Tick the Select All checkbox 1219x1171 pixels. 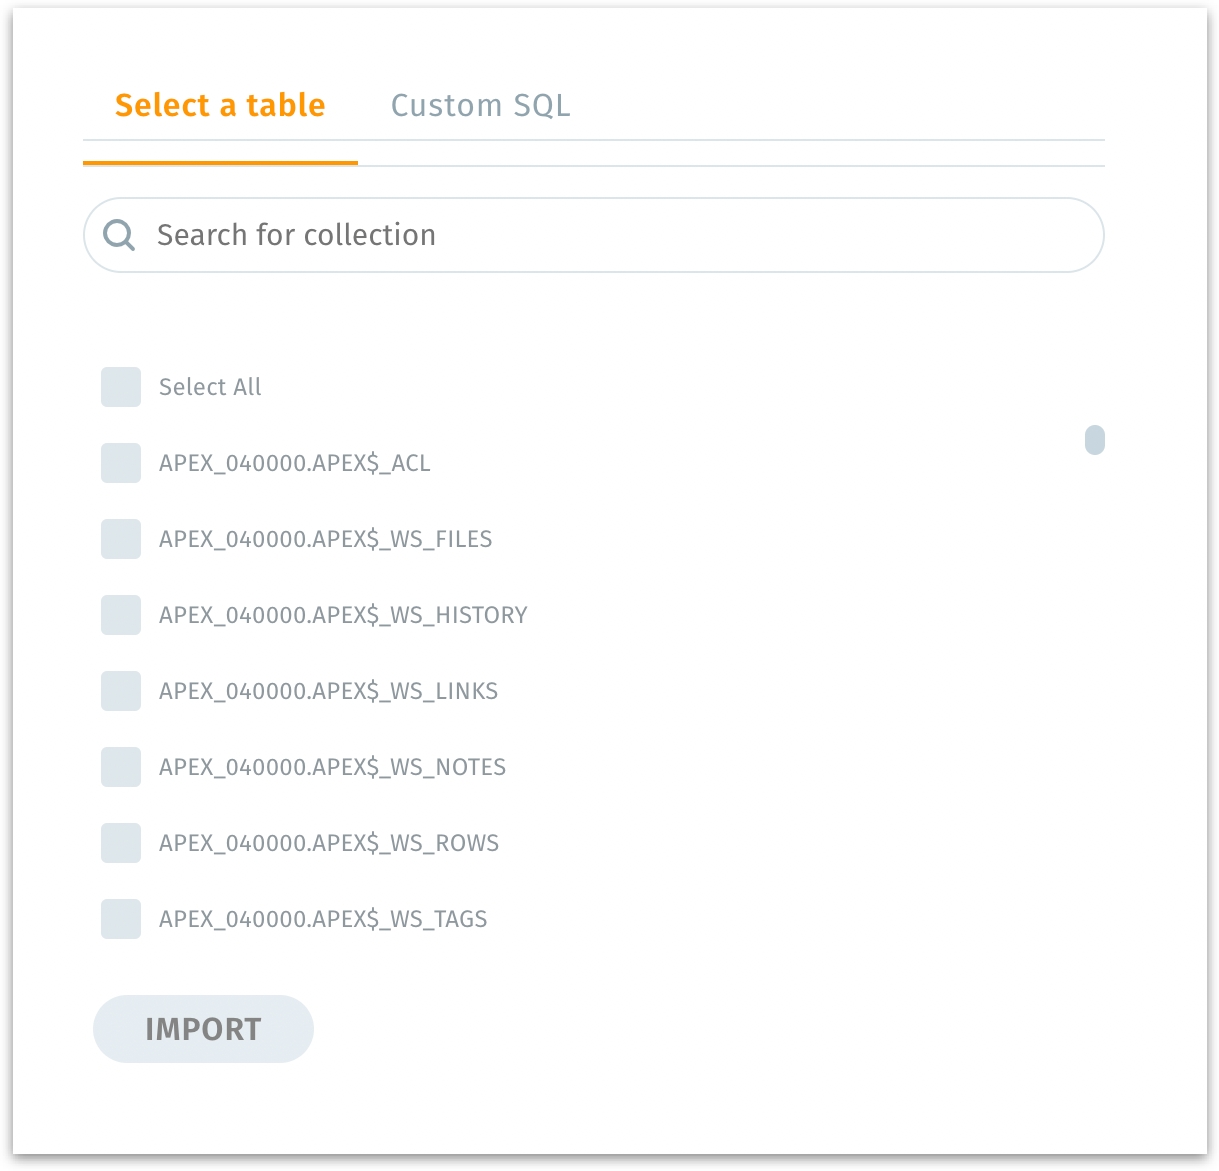[x=121, y=387]
